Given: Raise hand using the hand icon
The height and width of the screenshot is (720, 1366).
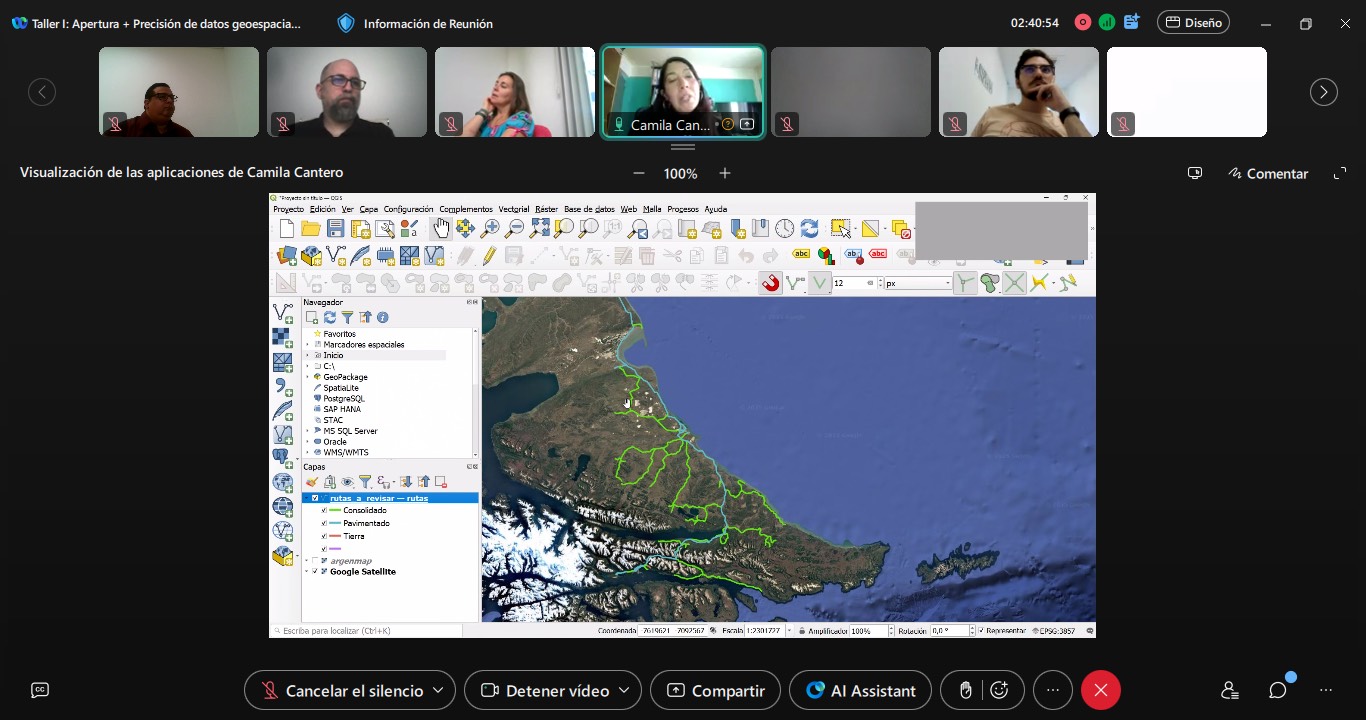Looking at the screenshot, I should pos(965,690).
